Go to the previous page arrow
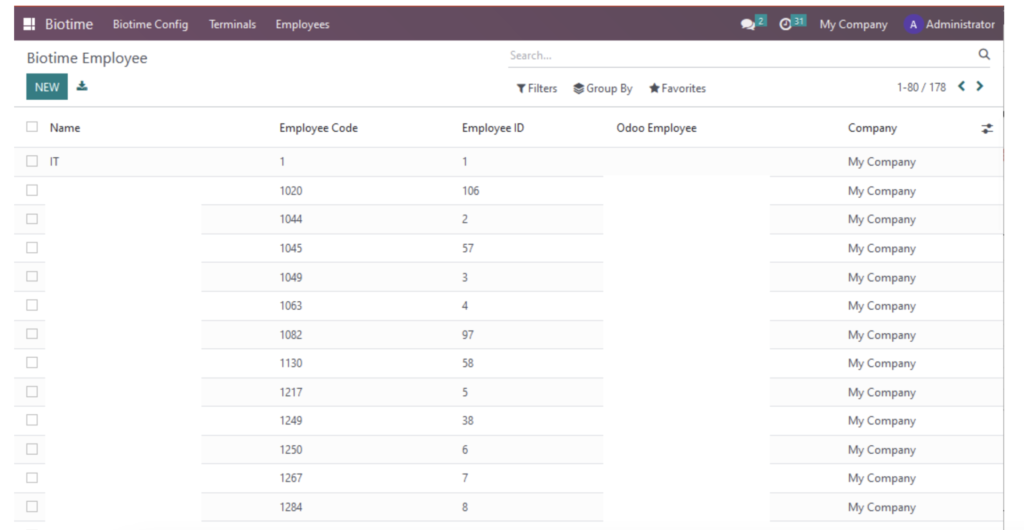Viewport: 1024px width, 530px height. click(x=961, y=86)
